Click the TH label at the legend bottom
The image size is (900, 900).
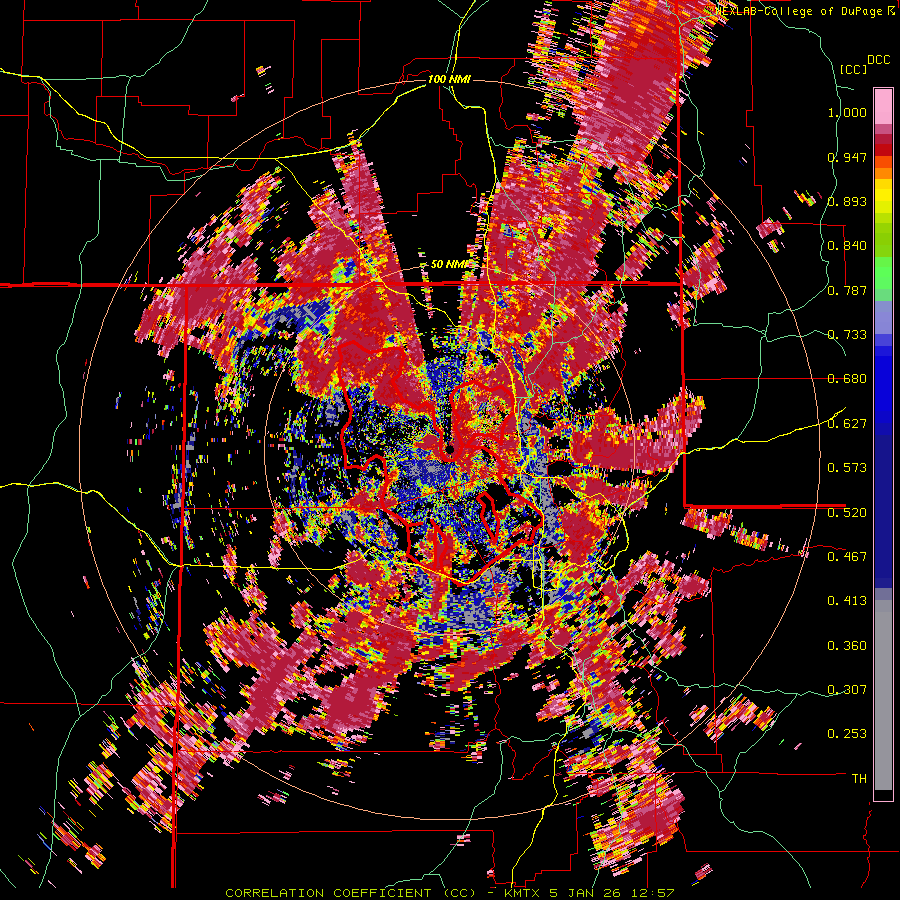click(x=859, y=779)
